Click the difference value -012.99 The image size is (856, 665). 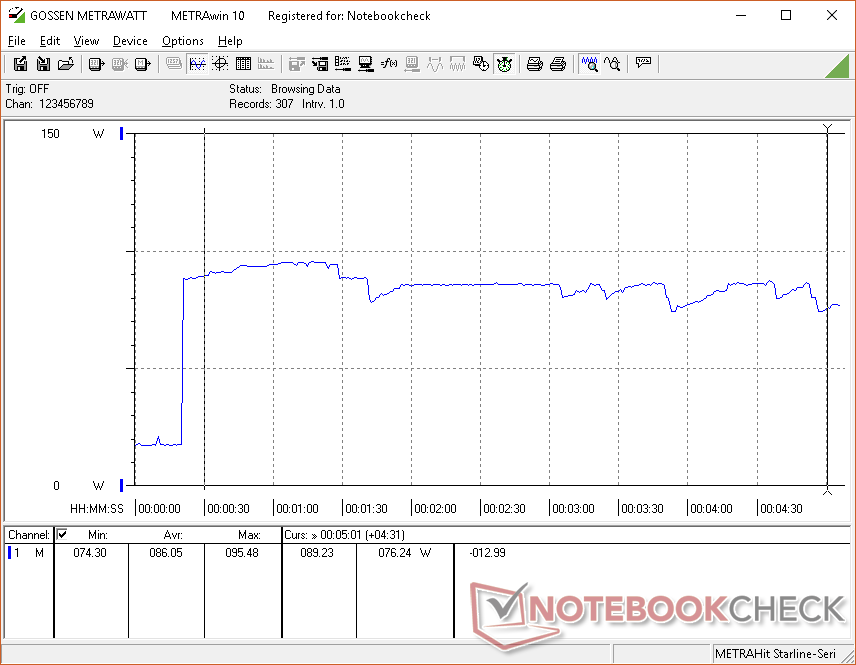tap(488, 553)
